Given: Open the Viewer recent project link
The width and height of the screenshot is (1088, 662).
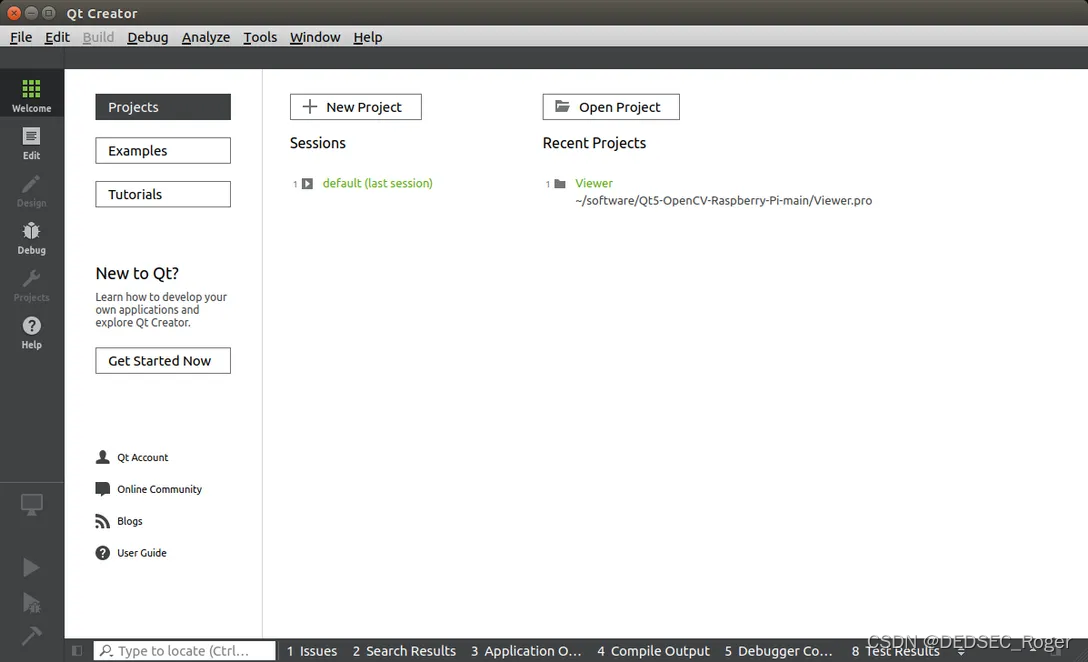Looking at the screenshot, I should click(x=594, y=183).
